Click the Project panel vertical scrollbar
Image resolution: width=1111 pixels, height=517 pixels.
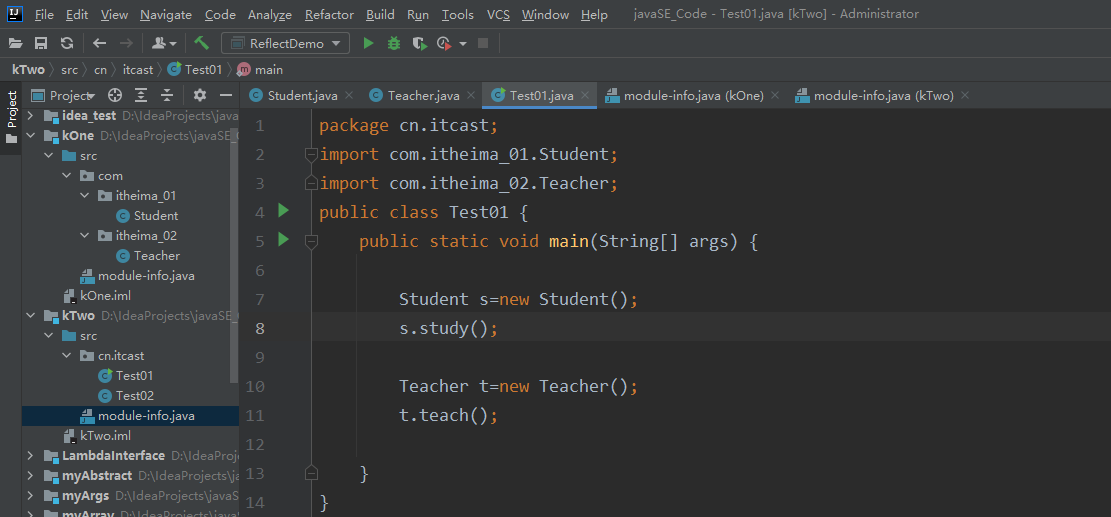(235, 255)
